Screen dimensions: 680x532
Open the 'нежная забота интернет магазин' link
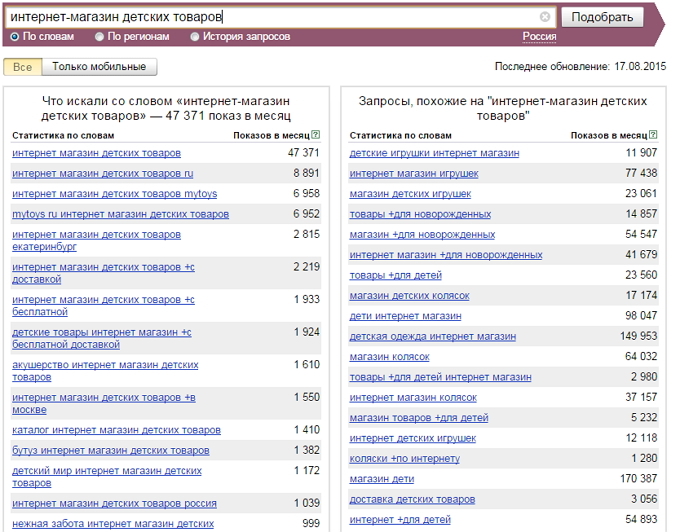113,524
